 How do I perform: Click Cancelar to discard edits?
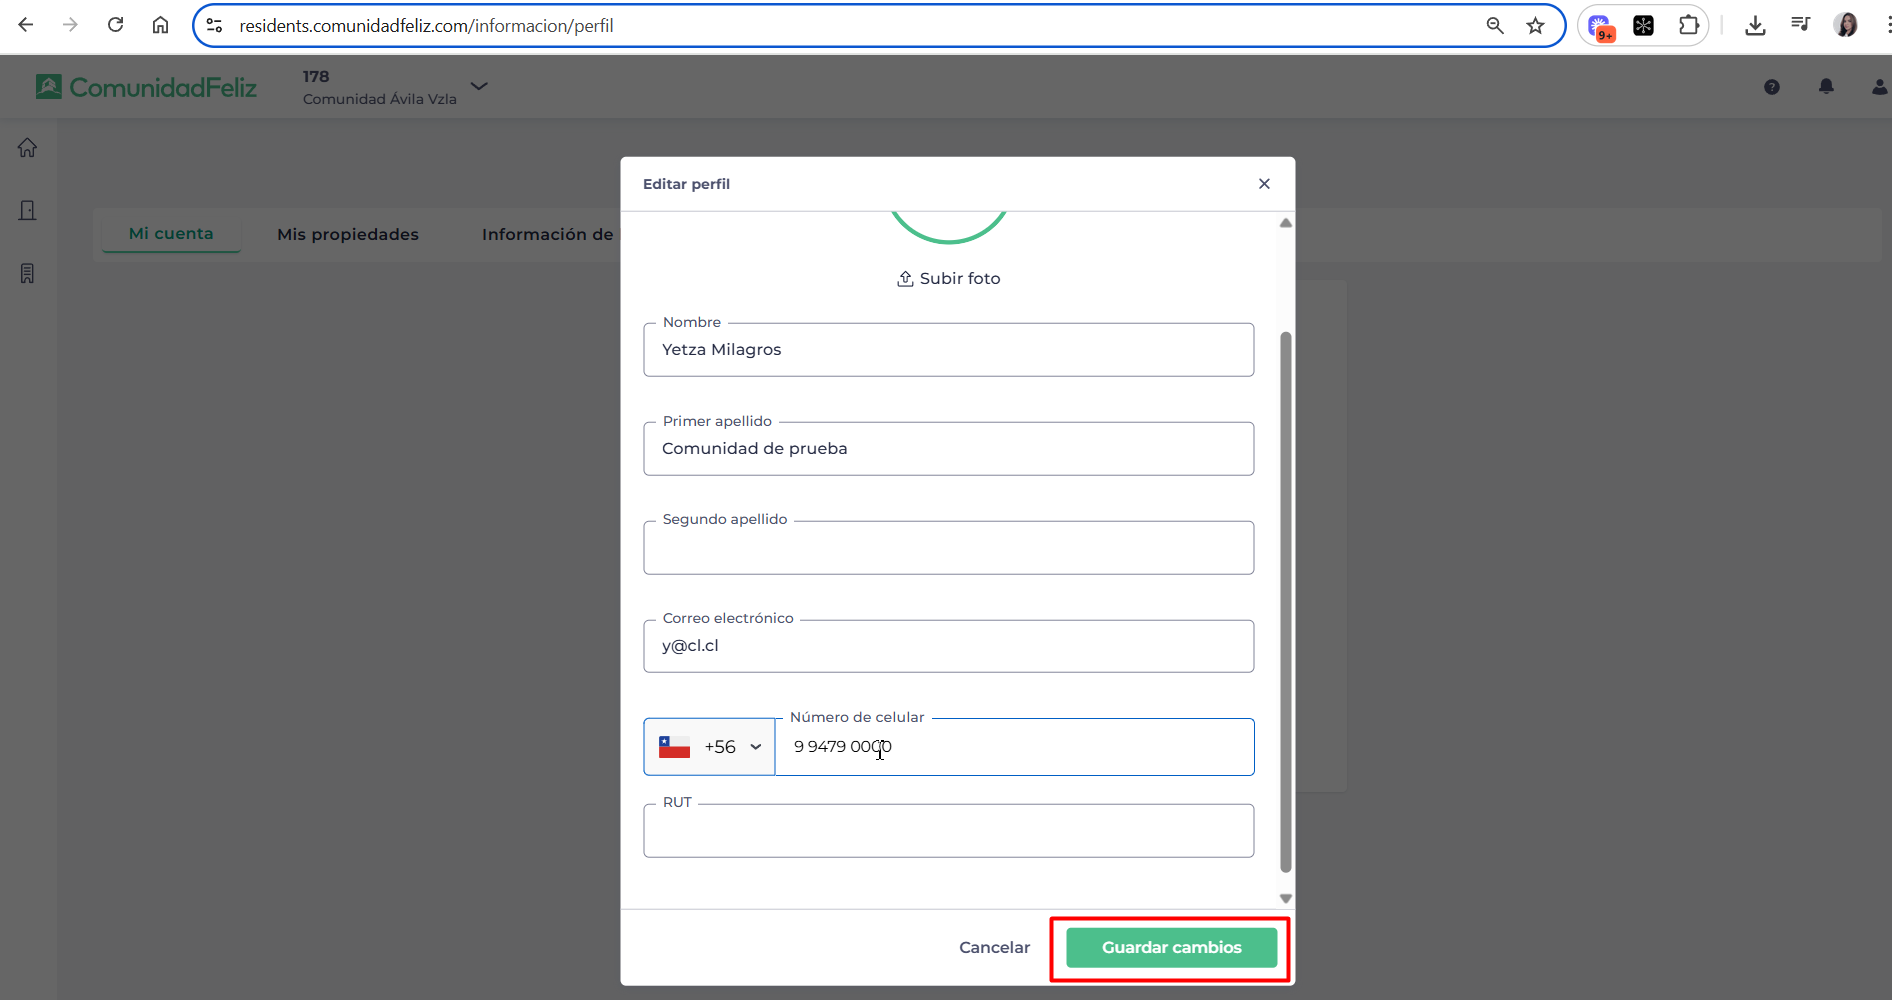coord(993,947)
